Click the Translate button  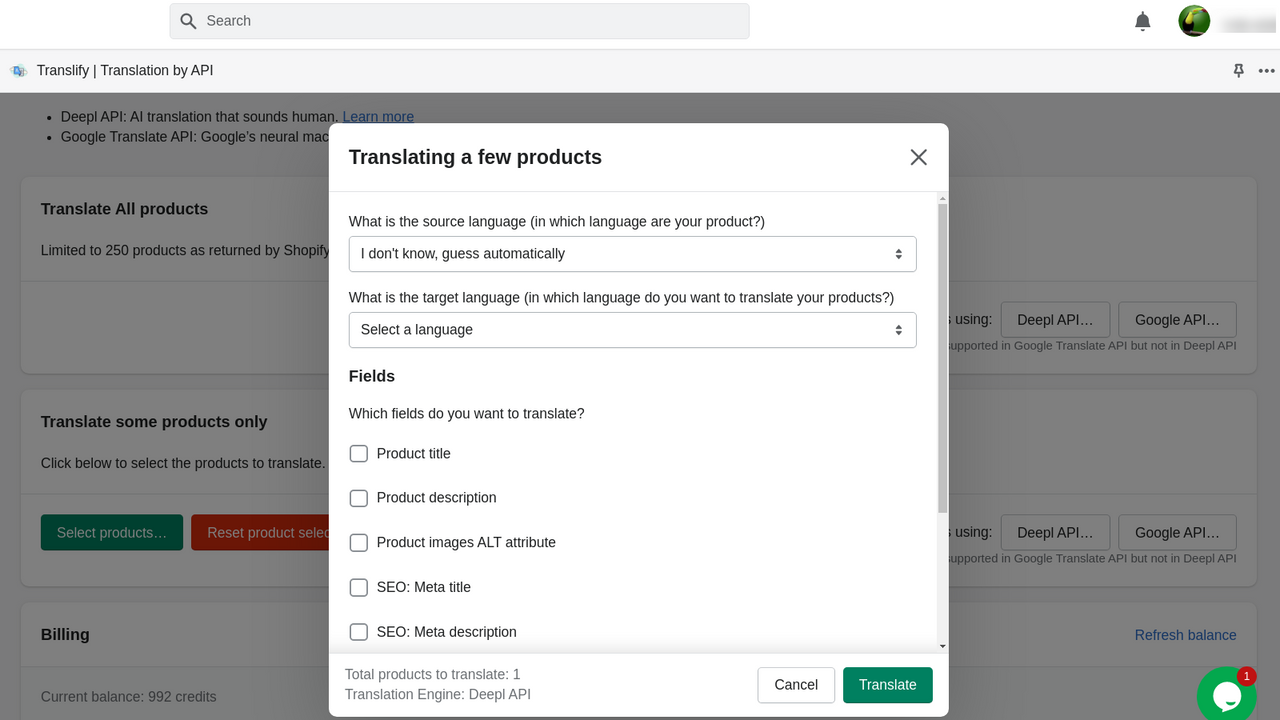pyautogui.click(x=888, y=685)
